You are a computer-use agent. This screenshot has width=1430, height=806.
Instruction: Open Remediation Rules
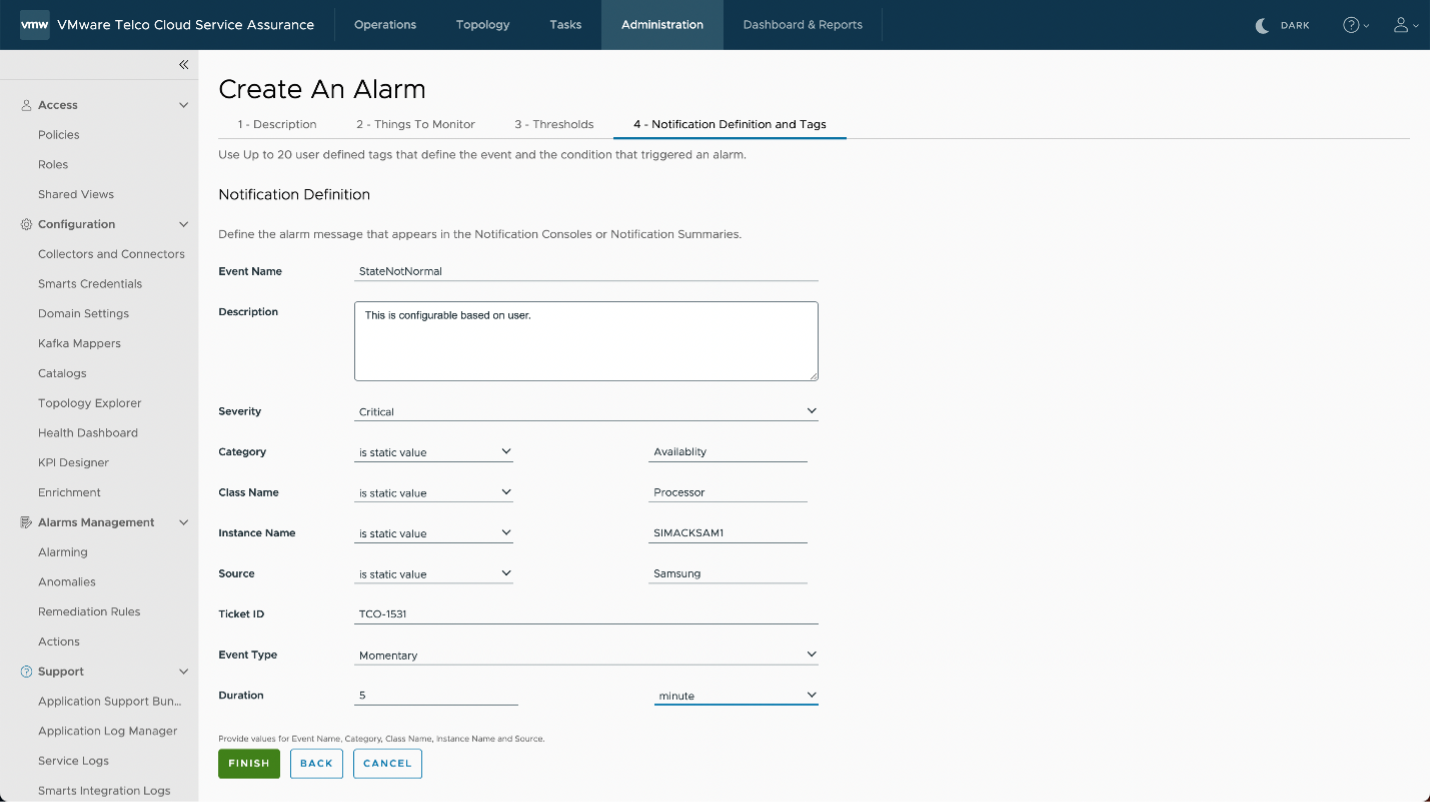pyautogui.click(x=89, y=612)
